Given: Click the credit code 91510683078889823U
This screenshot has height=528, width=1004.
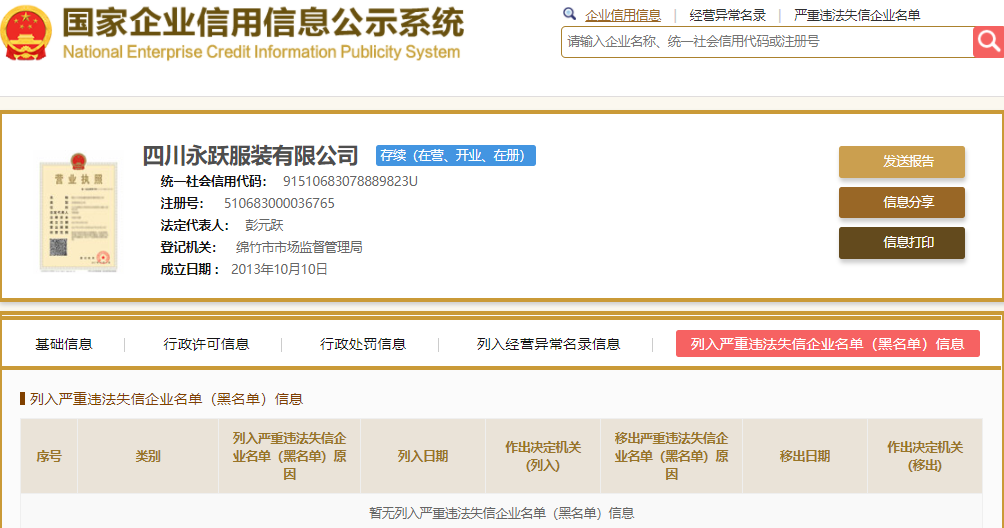Looking at the screenshot, I should [350, 181].
